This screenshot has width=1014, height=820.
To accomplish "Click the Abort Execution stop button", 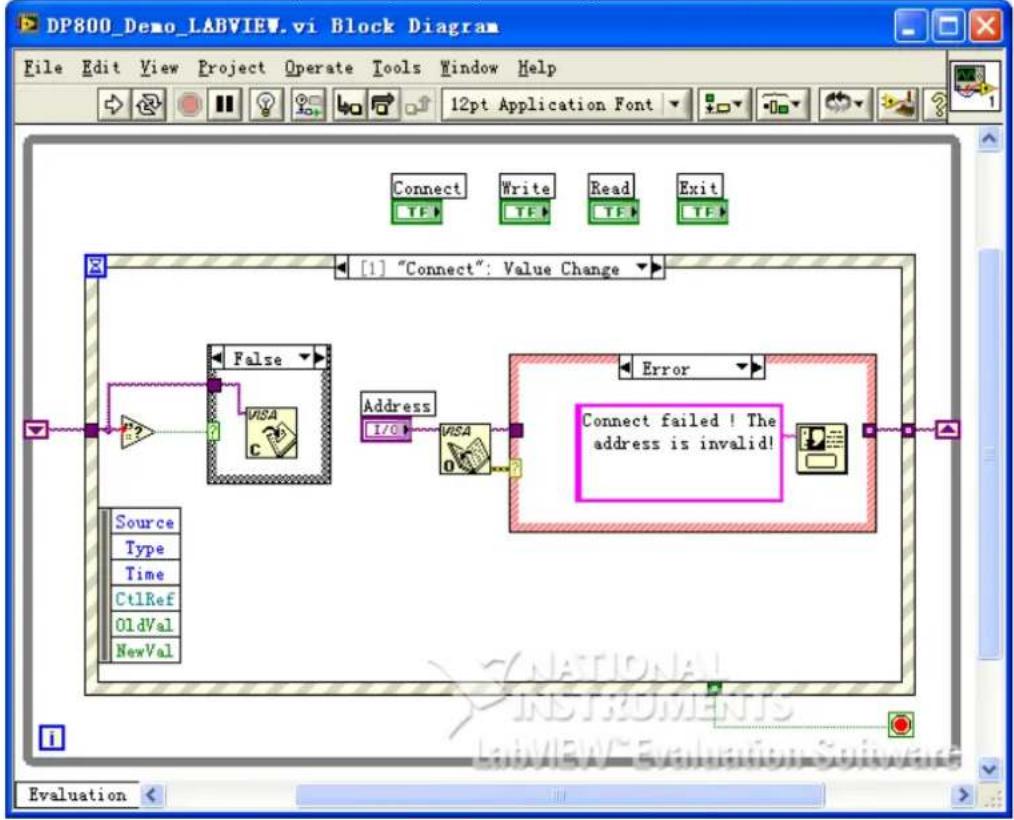I will [189, 104].
